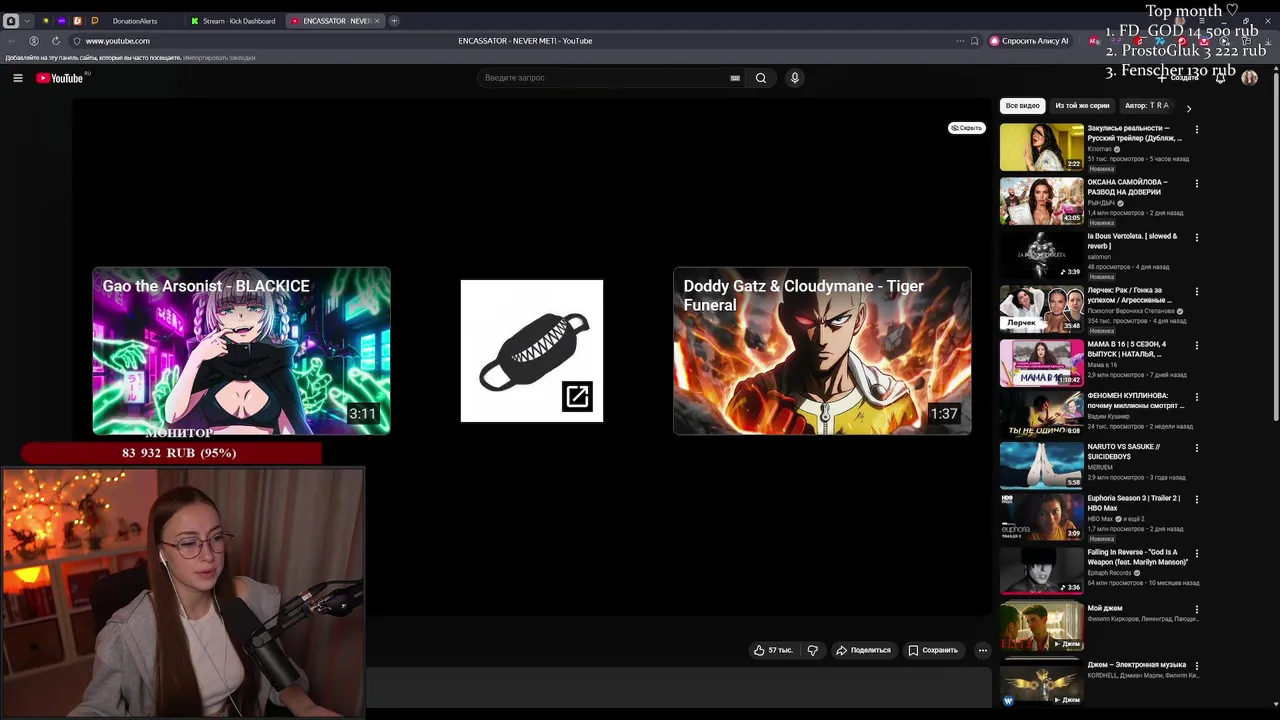Click the Yandex browser logo button
Image resolution: width=1280 pixels, height=720 pixels.
tap(11, 20)
